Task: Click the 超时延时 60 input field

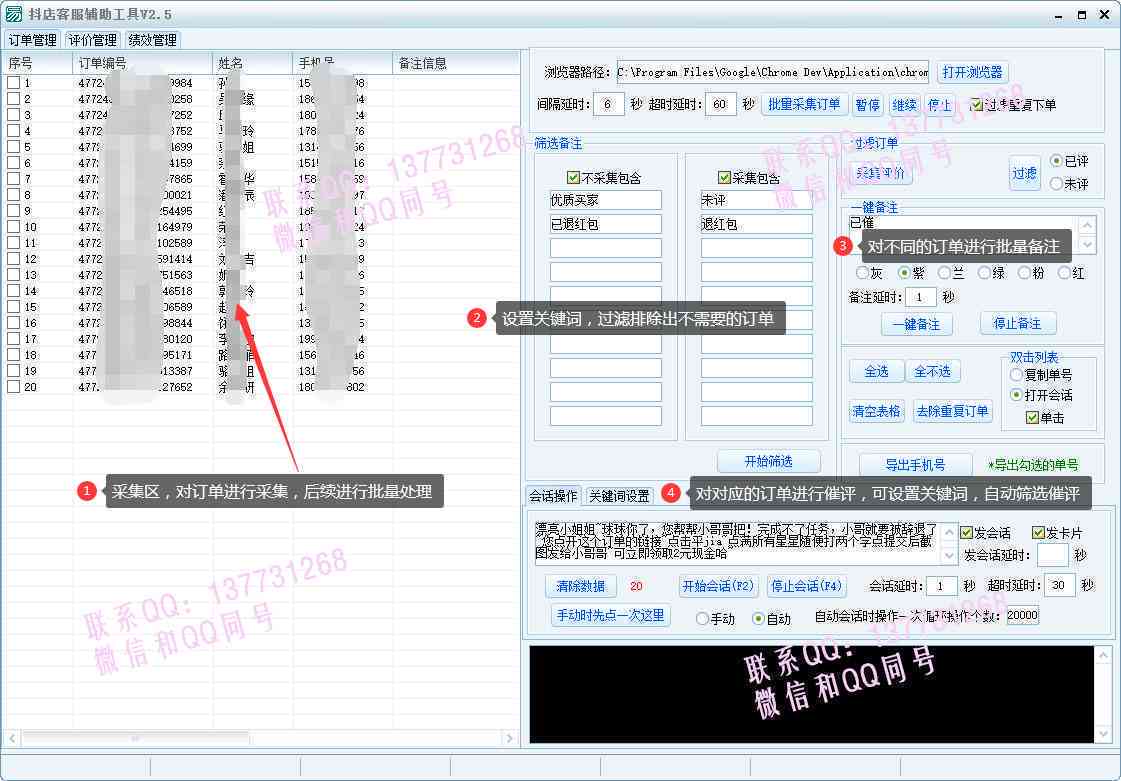Action: [721, 104]
